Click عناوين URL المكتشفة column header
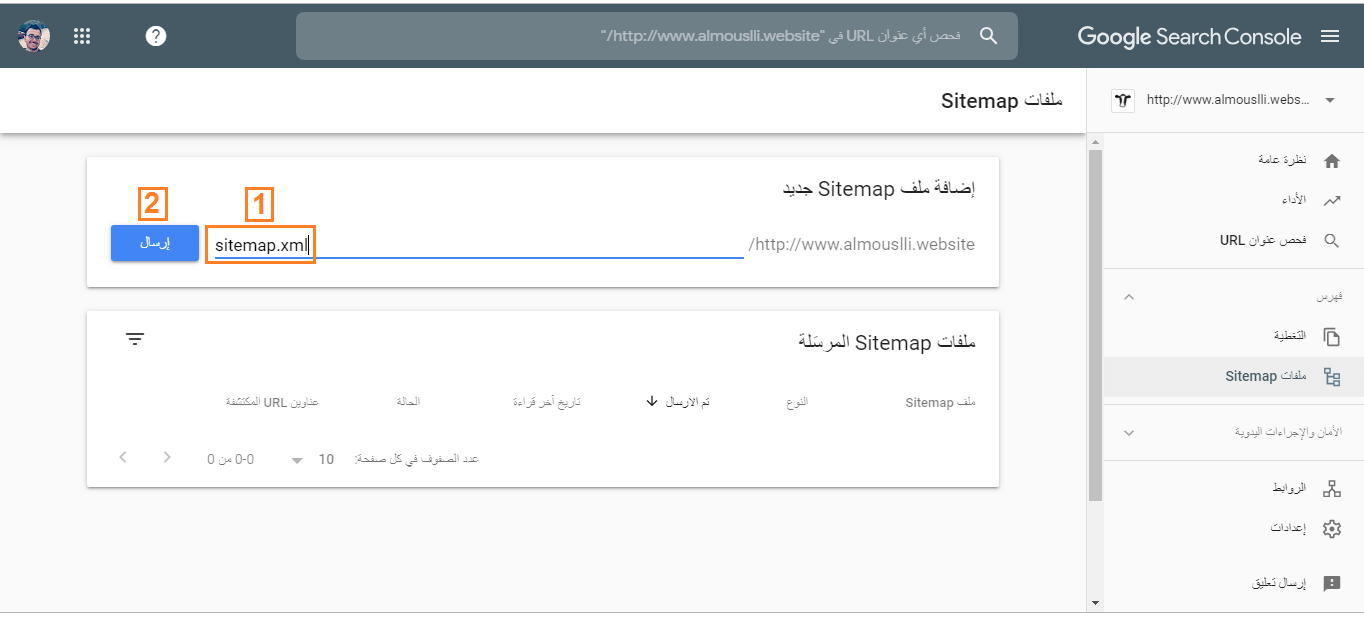The height and width of the screenshot is (617, 1364). click(x=272, y=402)
